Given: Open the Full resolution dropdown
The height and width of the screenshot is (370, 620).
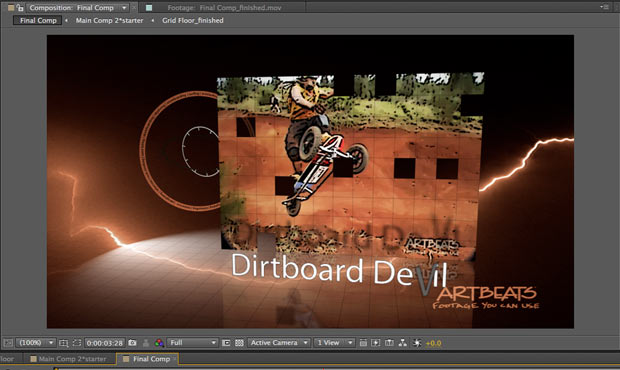Looking at the screenshot, I should pyautogui.click(x=193, y=343).
